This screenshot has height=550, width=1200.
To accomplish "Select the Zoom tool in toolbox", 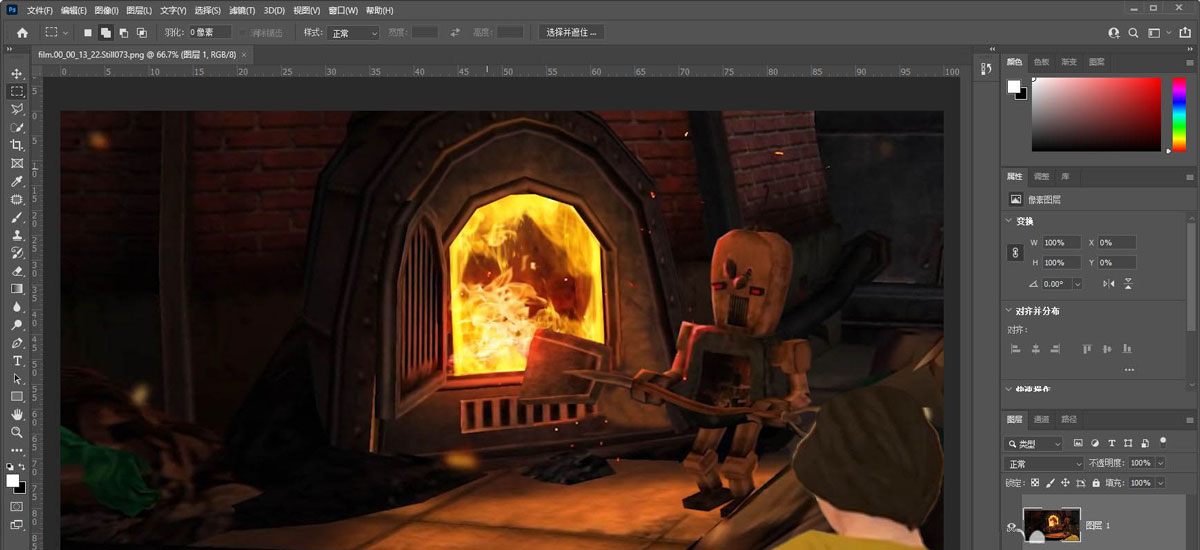I will coord(17,432).
